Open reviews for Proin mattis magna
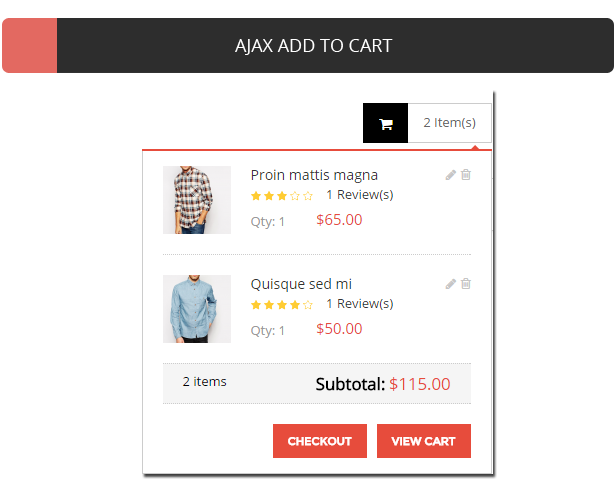This screenshot has height=497, width=616. click(359, 195)
